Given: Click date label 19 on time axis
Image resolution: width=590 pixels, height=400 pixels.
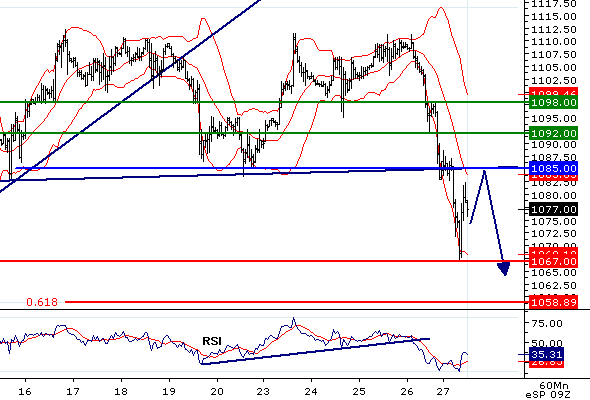Looking at the screenshot, I should point(169,392).
